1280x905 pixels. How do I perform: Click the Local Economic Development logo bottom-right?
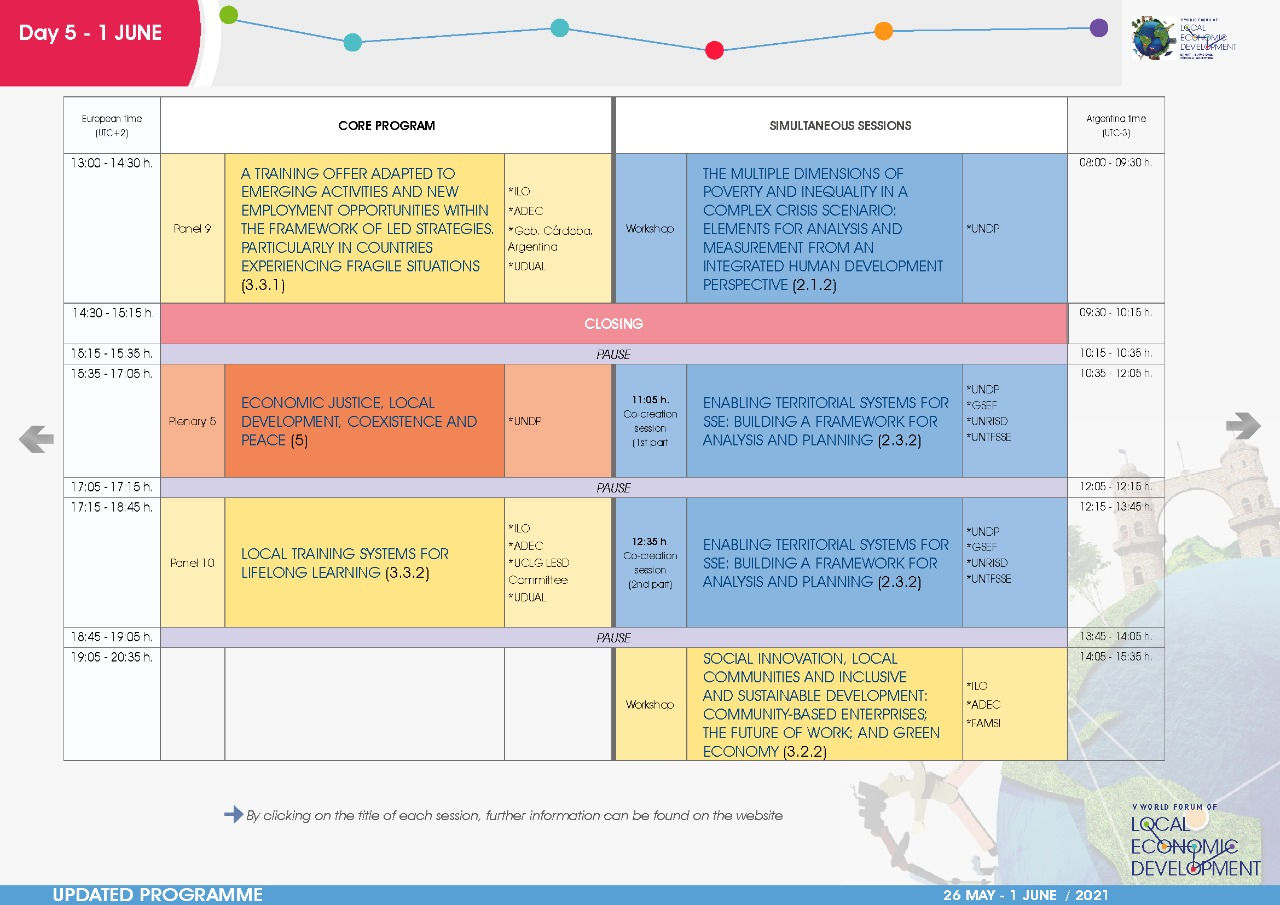coord(1195,841)
